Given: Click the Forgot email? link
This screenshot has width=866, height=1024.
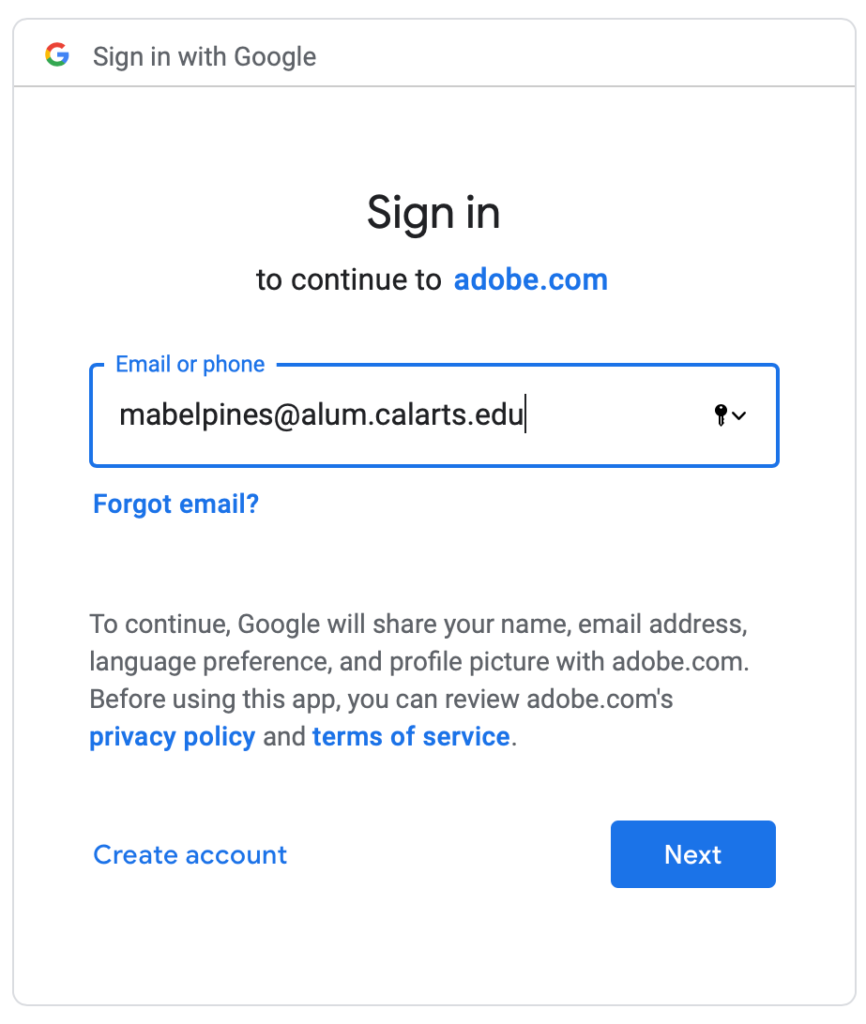Looking at the screenshot, I should point(176,504).
